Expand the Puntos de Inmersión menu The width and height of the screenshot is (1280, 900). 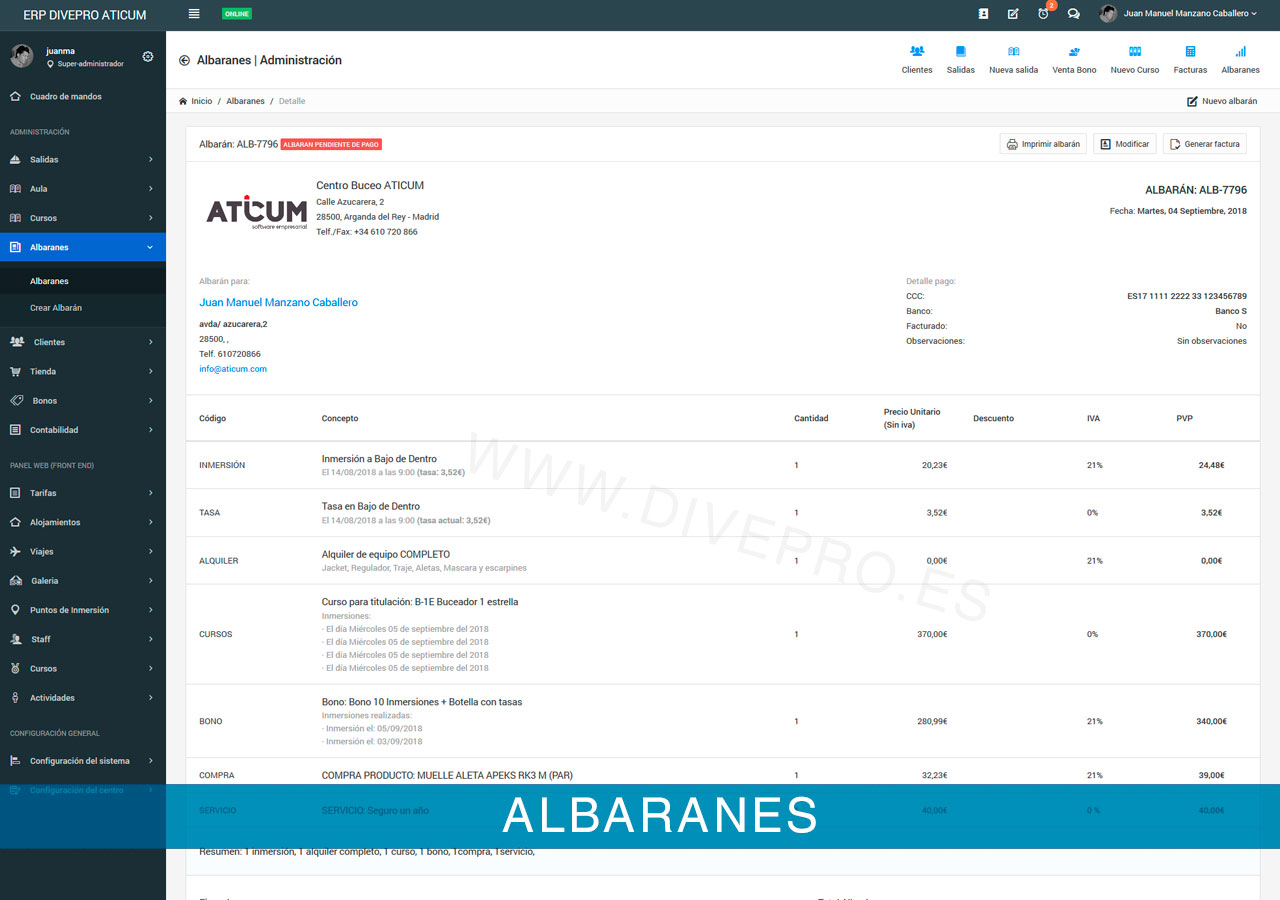pyautogui.click(x=83, y=610)
